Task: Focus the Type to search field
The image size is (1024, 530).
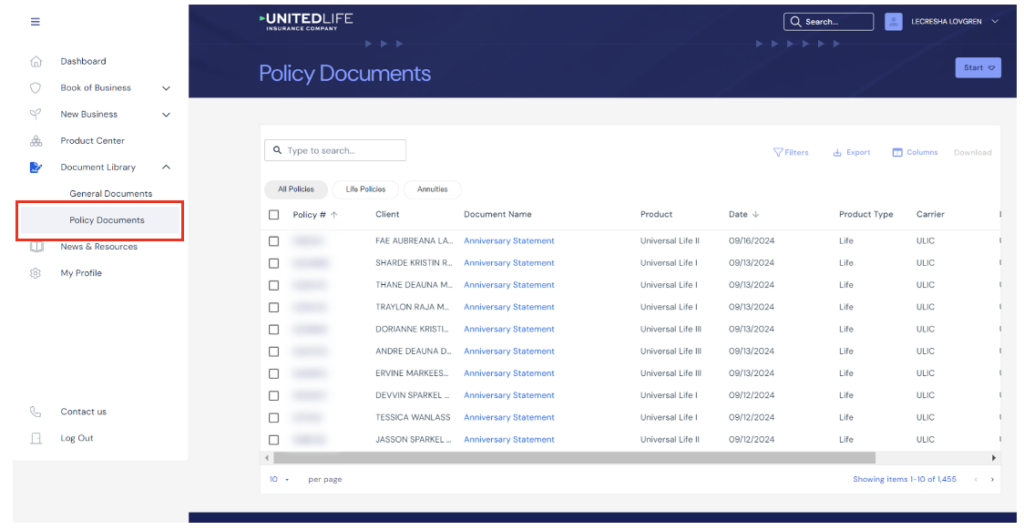Action: (x=335, y=151)
